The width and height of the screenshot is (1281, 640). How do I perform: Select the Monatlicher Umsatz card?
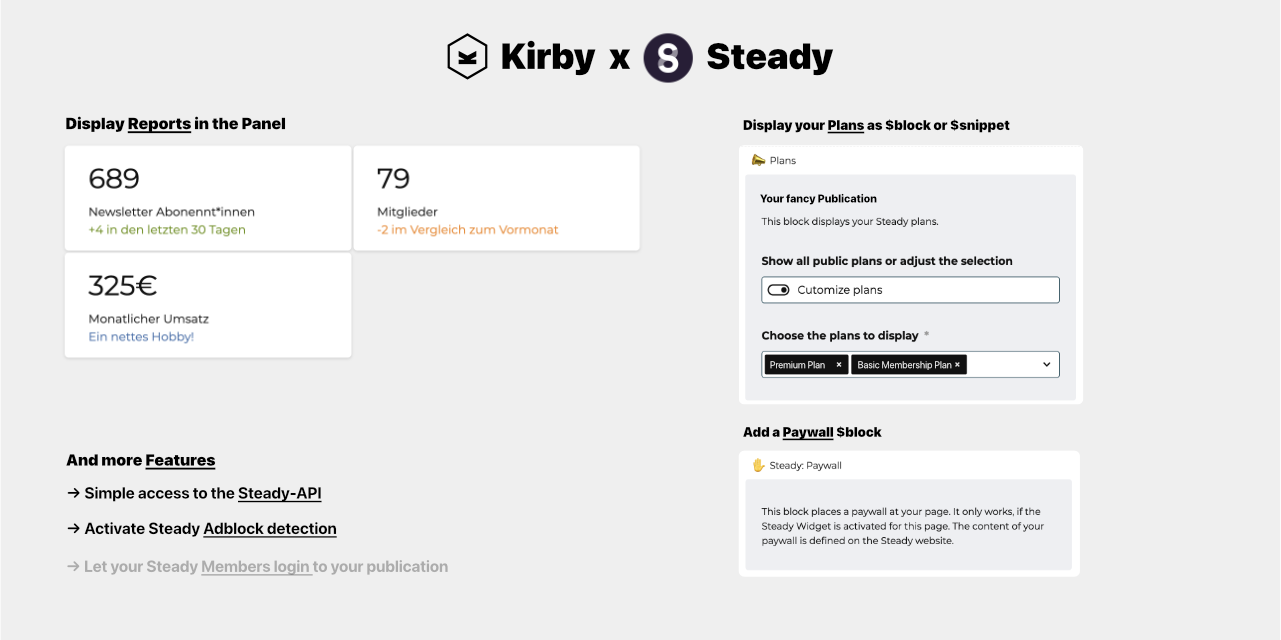[x=207, y=305]
